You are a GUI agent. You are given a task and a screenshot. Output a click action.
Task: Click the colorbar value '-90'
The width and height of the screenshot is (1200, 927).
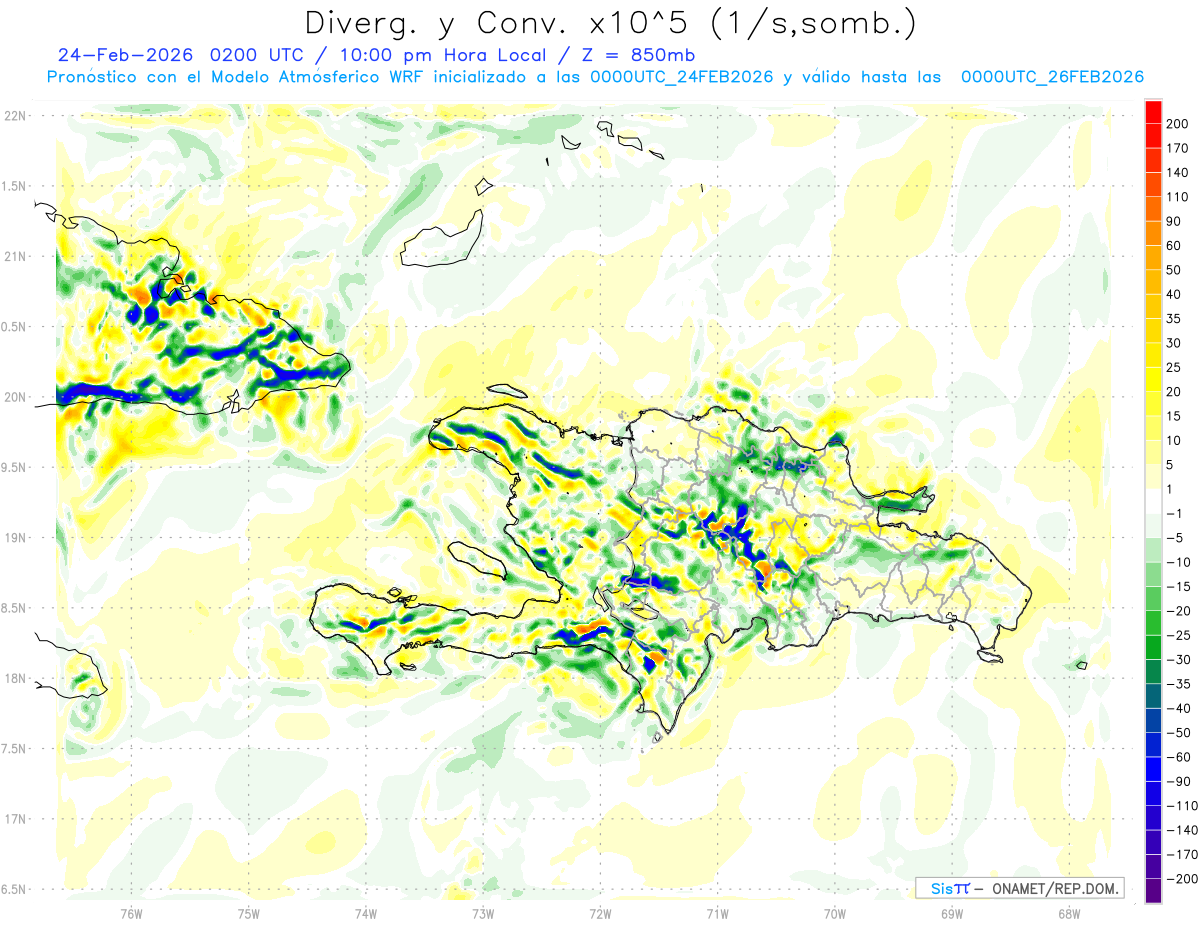(x=1179, y=781)
